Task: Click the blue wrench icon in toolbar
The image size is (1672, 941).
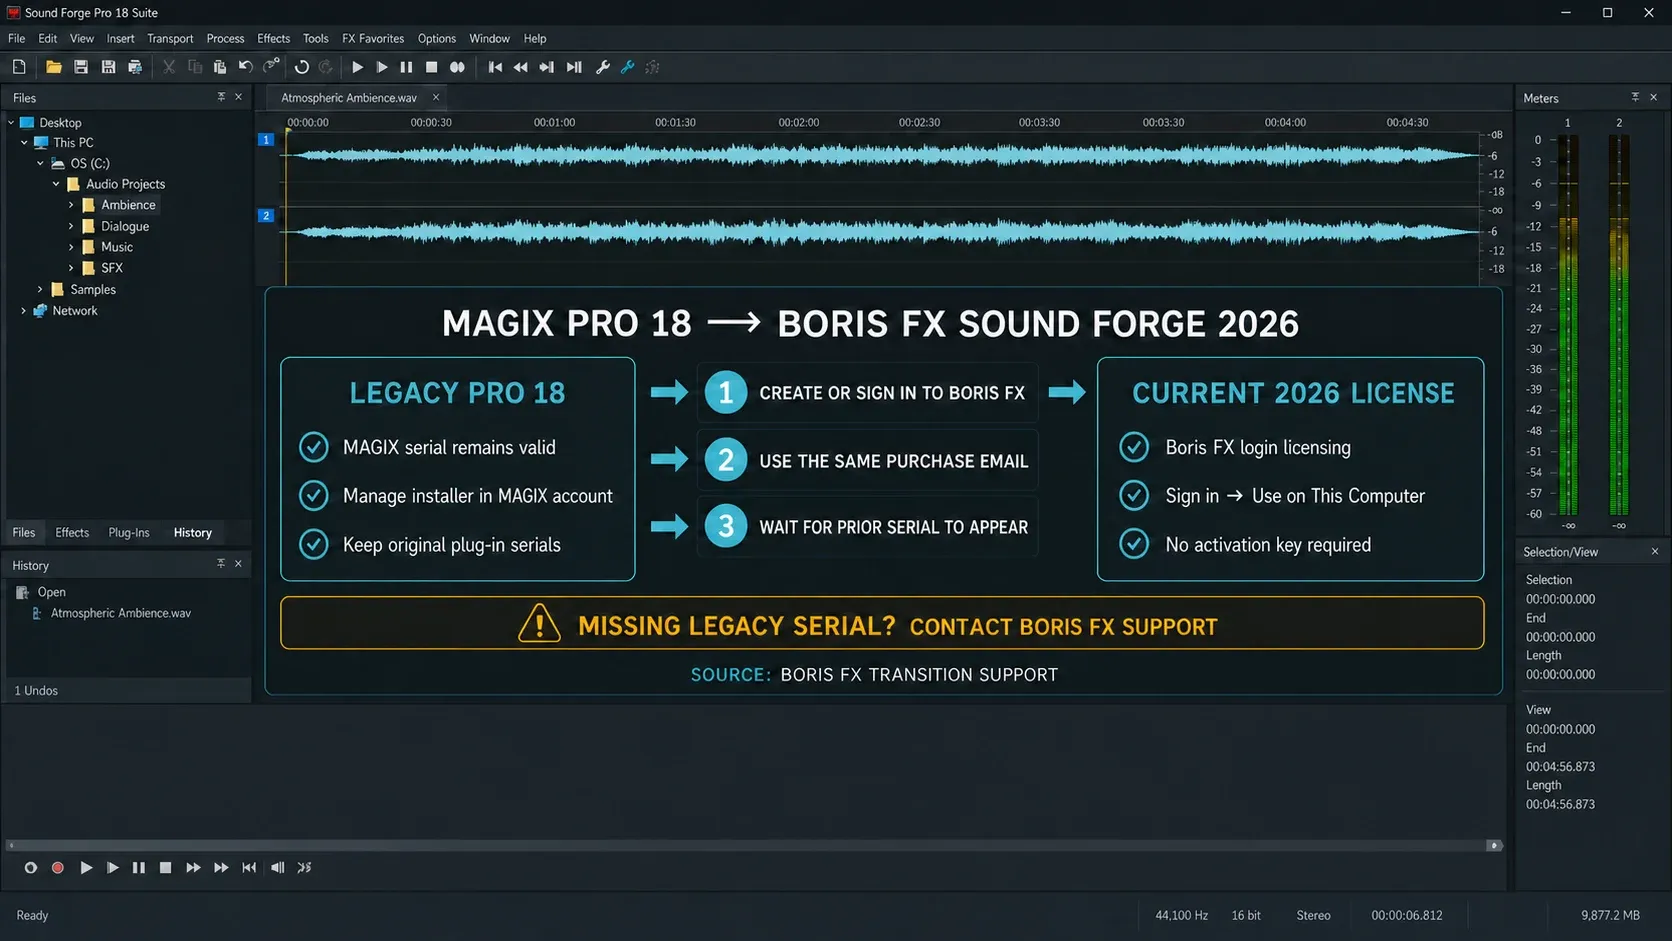Action: point(628,67)
